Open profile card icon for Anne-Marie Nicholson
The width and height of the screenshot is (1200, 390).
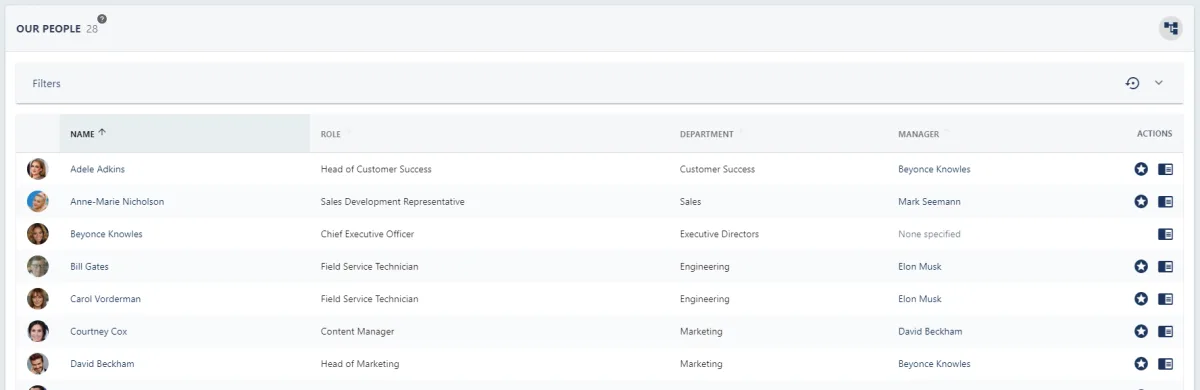1165,201
